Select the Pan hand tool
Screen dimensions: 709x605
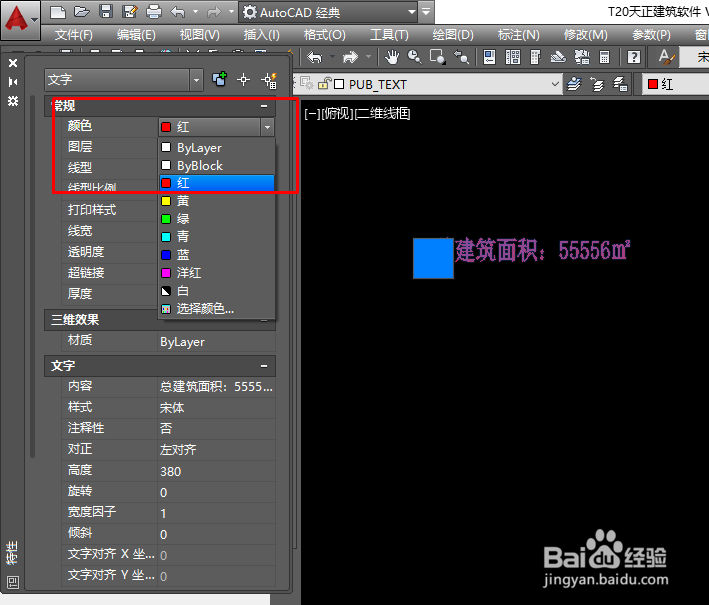(392, 57)
